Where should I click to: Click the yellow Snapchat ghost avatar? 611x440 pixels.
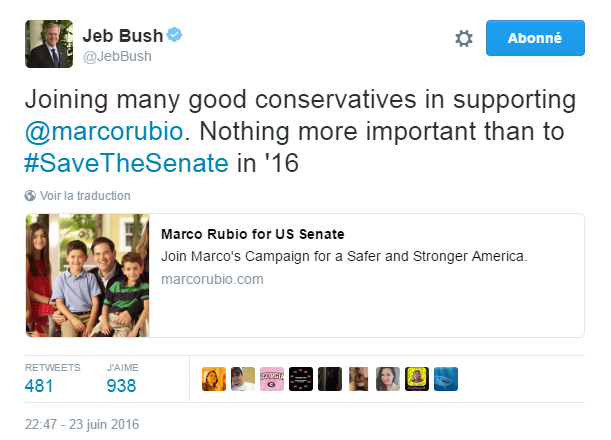point(418,379)
